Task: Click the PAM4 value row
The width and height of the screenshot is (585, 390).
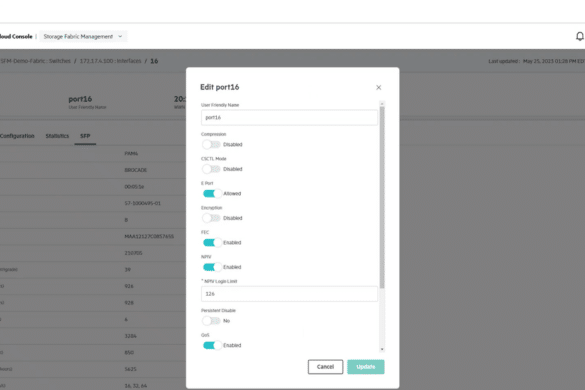Action: tap(131, 153)
